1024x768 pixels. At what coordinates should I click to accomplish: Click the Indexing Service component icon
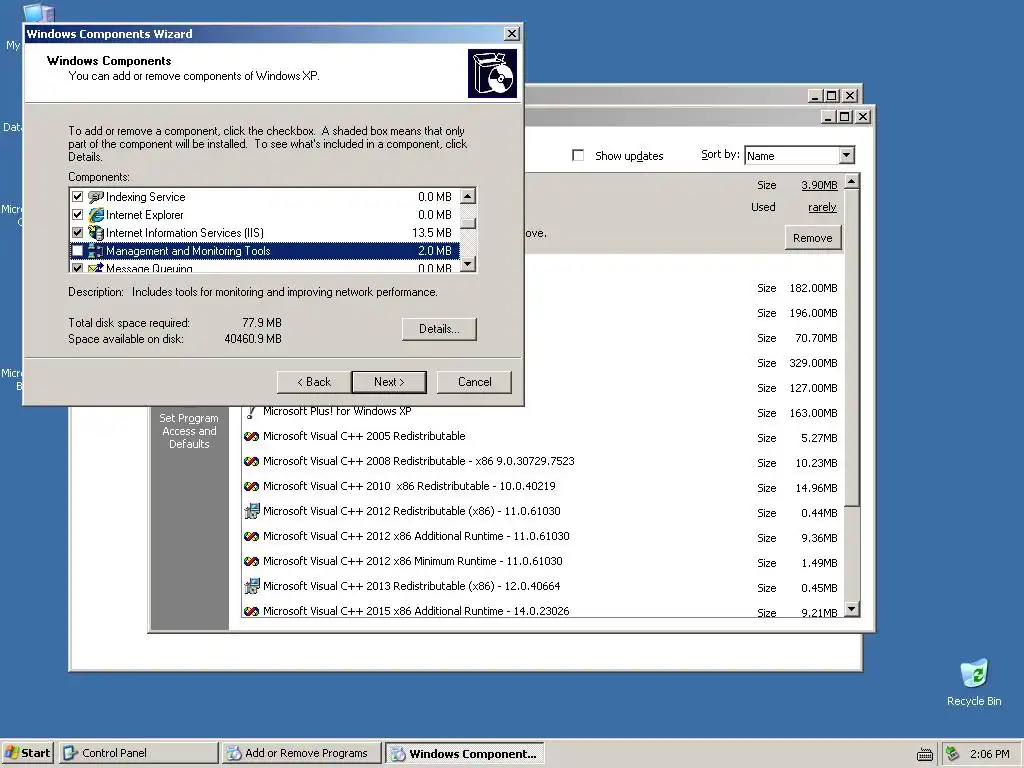coord(96,197)
